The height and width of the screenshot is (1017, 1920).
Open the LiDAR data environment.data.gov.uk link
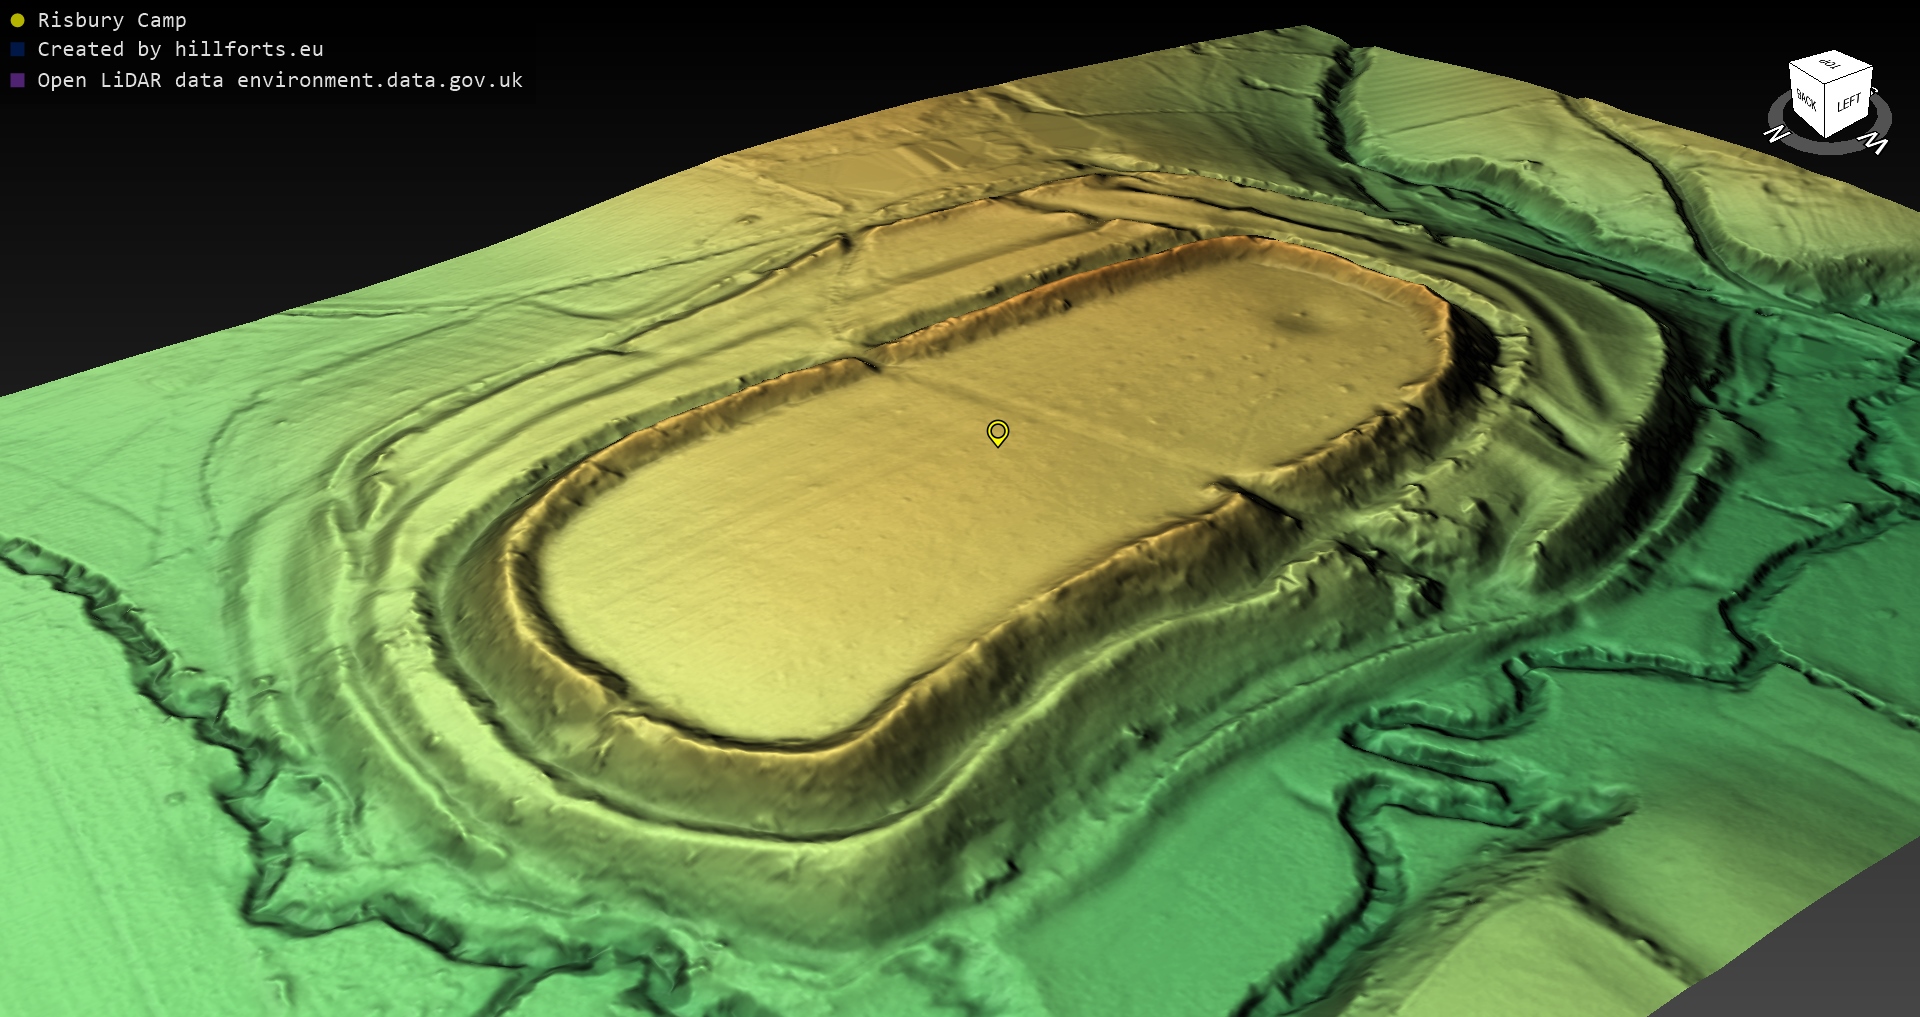(279, 80)
